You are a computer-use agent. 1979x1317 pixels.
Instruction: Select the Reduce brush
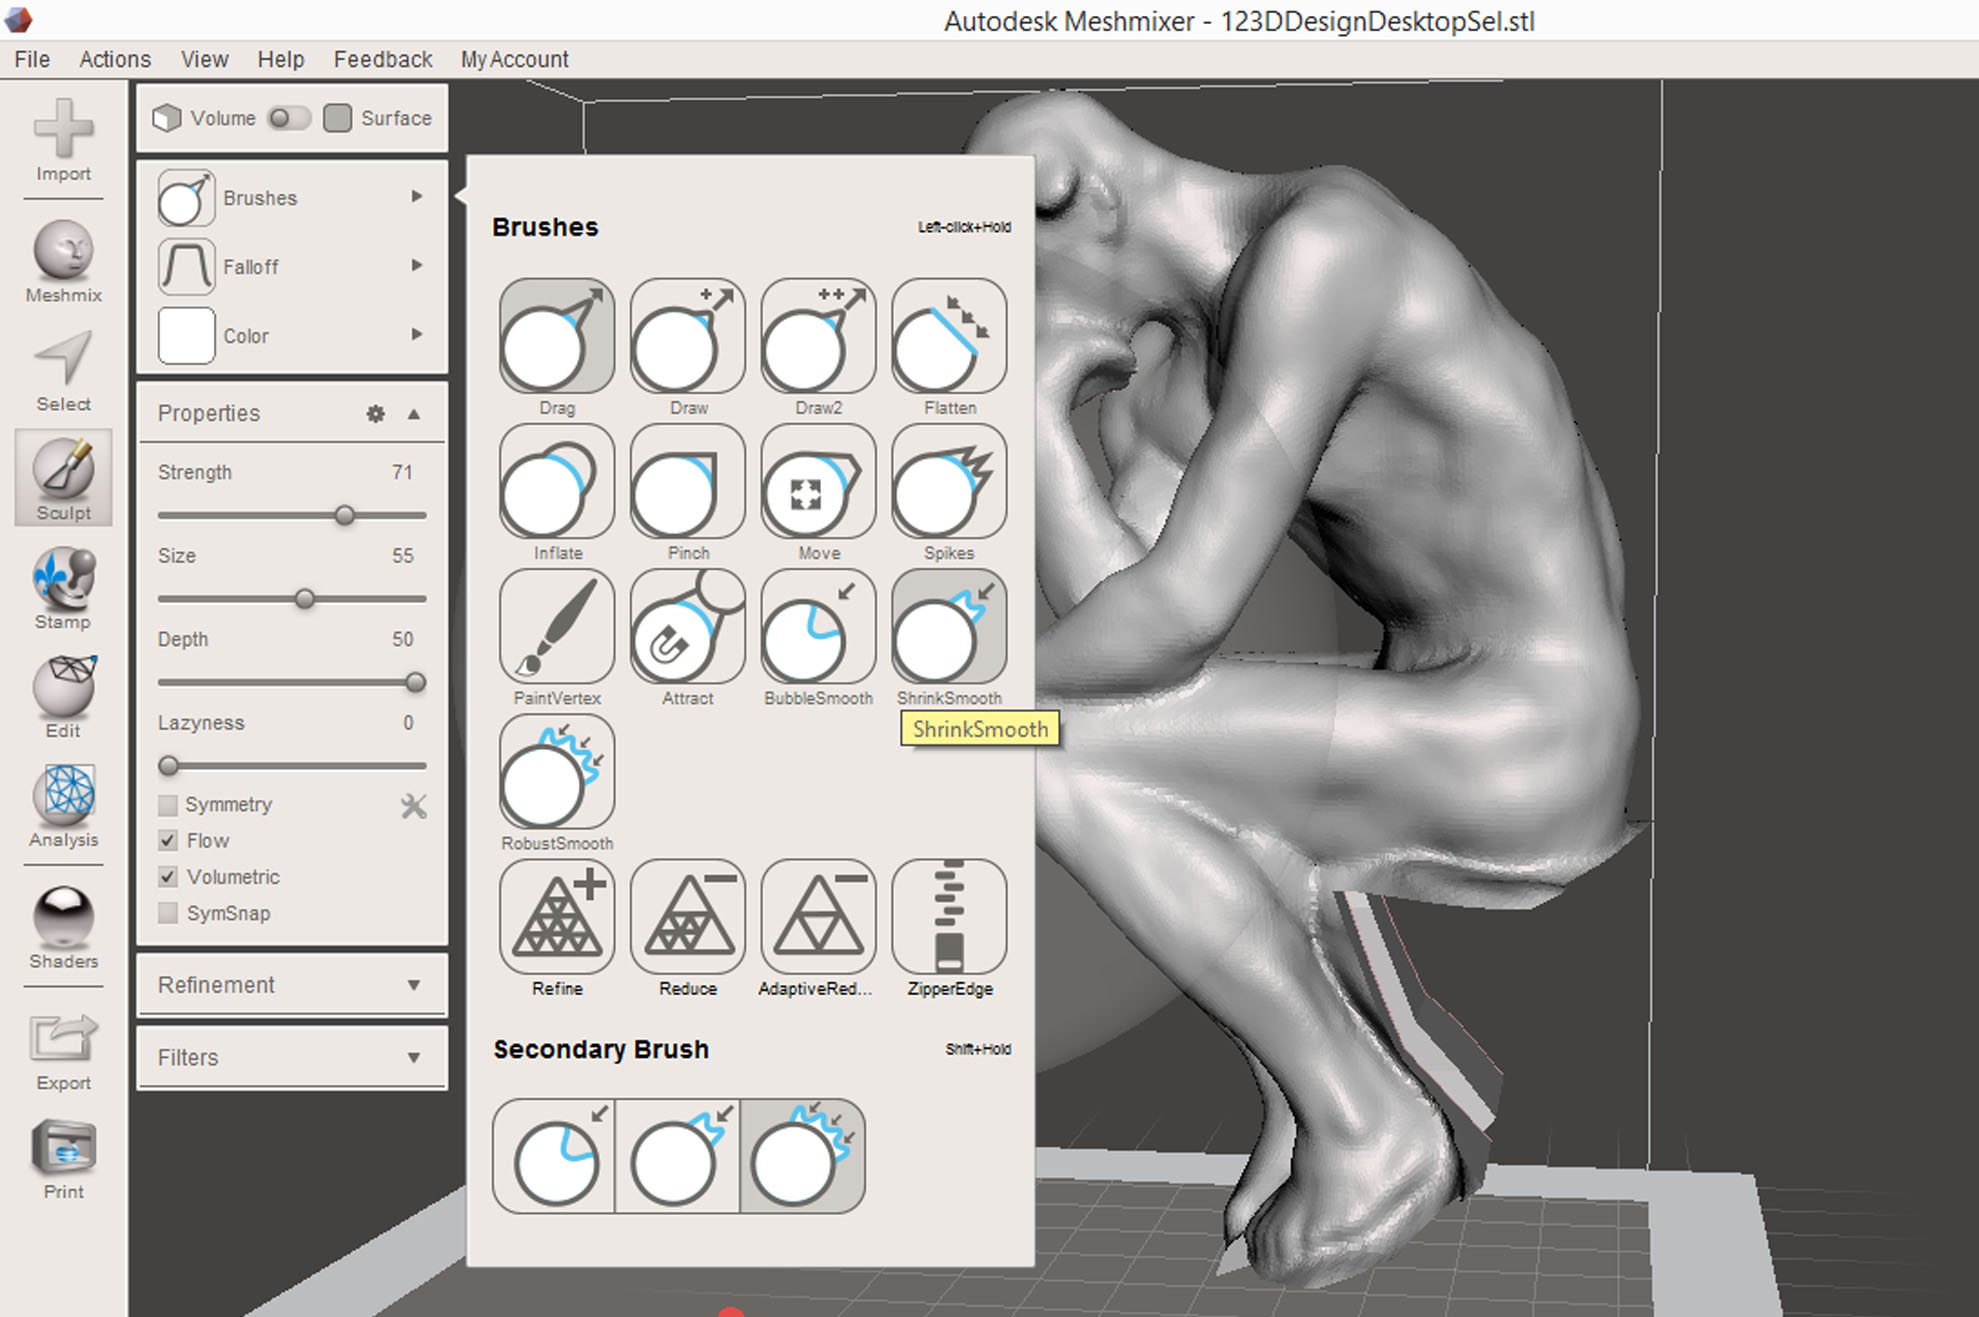click(688, 916)
